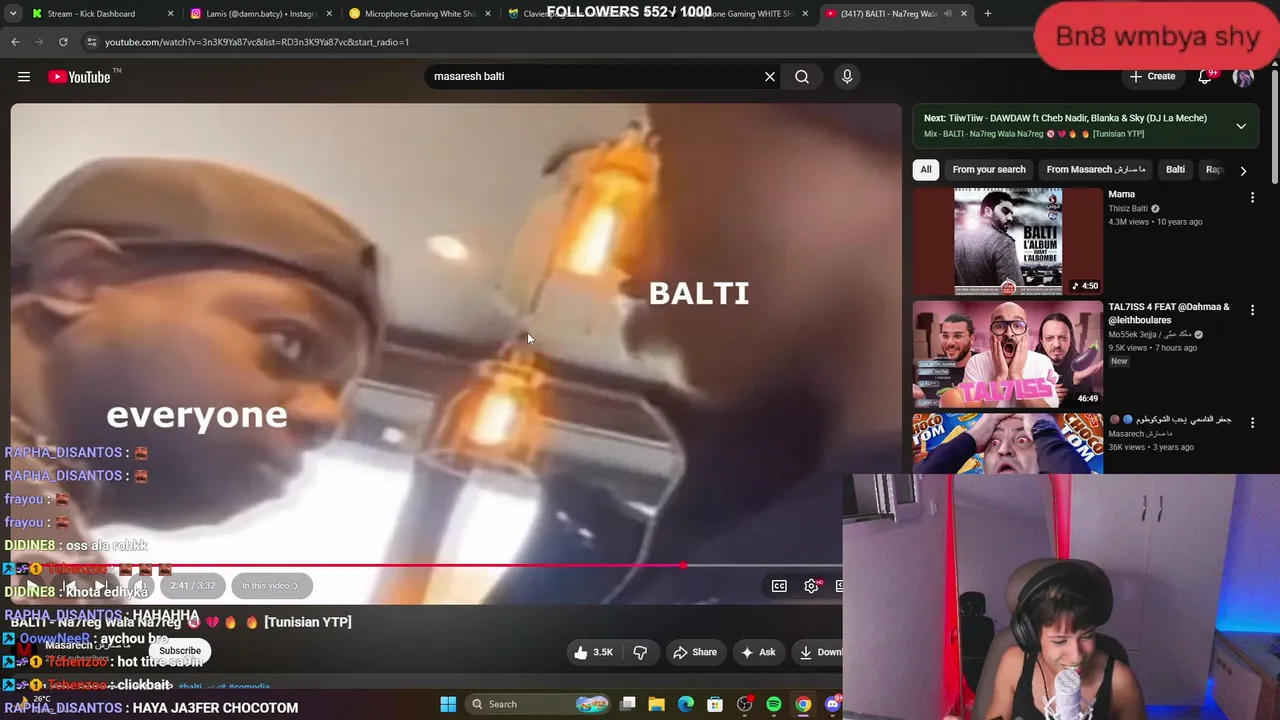
Task: Select the 'From Masarech' chip
Action: [x=1096, y=170]
